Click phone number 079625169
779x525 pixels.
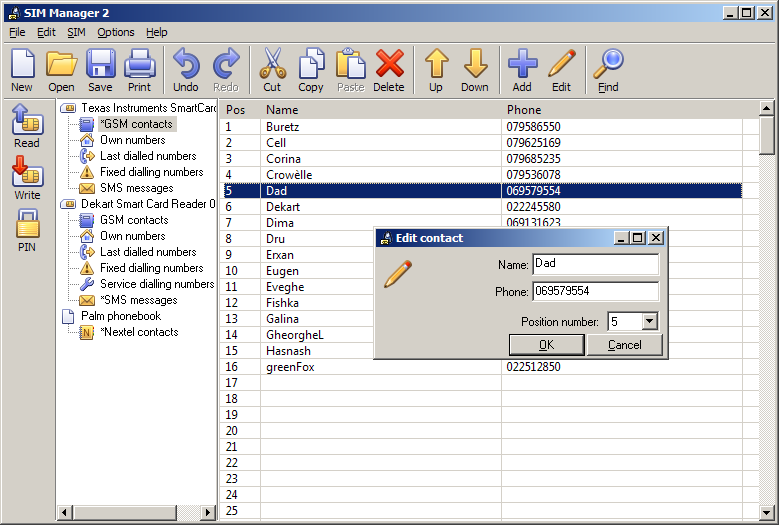(534, 143)
